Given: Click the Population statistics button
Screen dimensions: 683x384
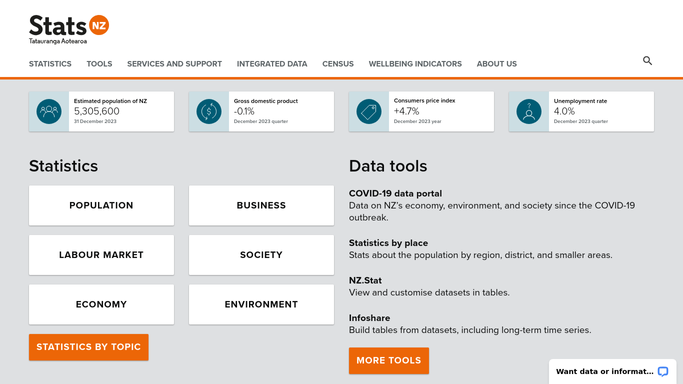Looking at the screenshot, I should 101,205.
